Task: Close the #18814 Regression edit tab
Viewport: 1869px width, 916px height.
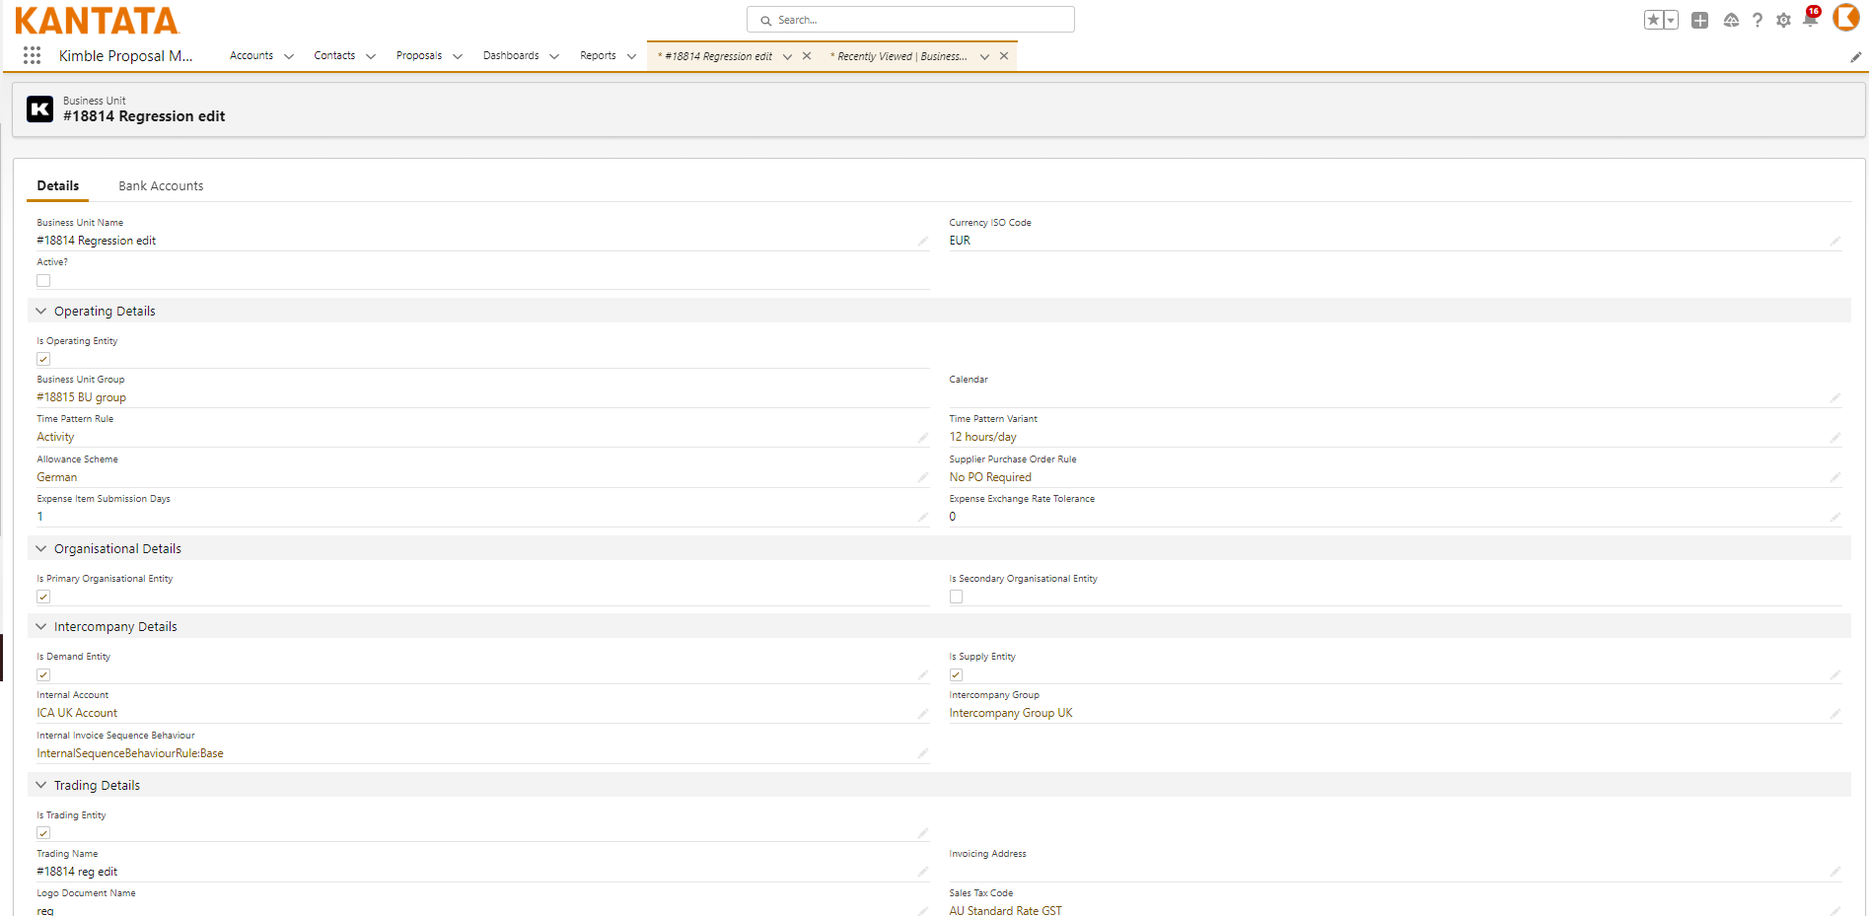Action: tap(807, 56)
